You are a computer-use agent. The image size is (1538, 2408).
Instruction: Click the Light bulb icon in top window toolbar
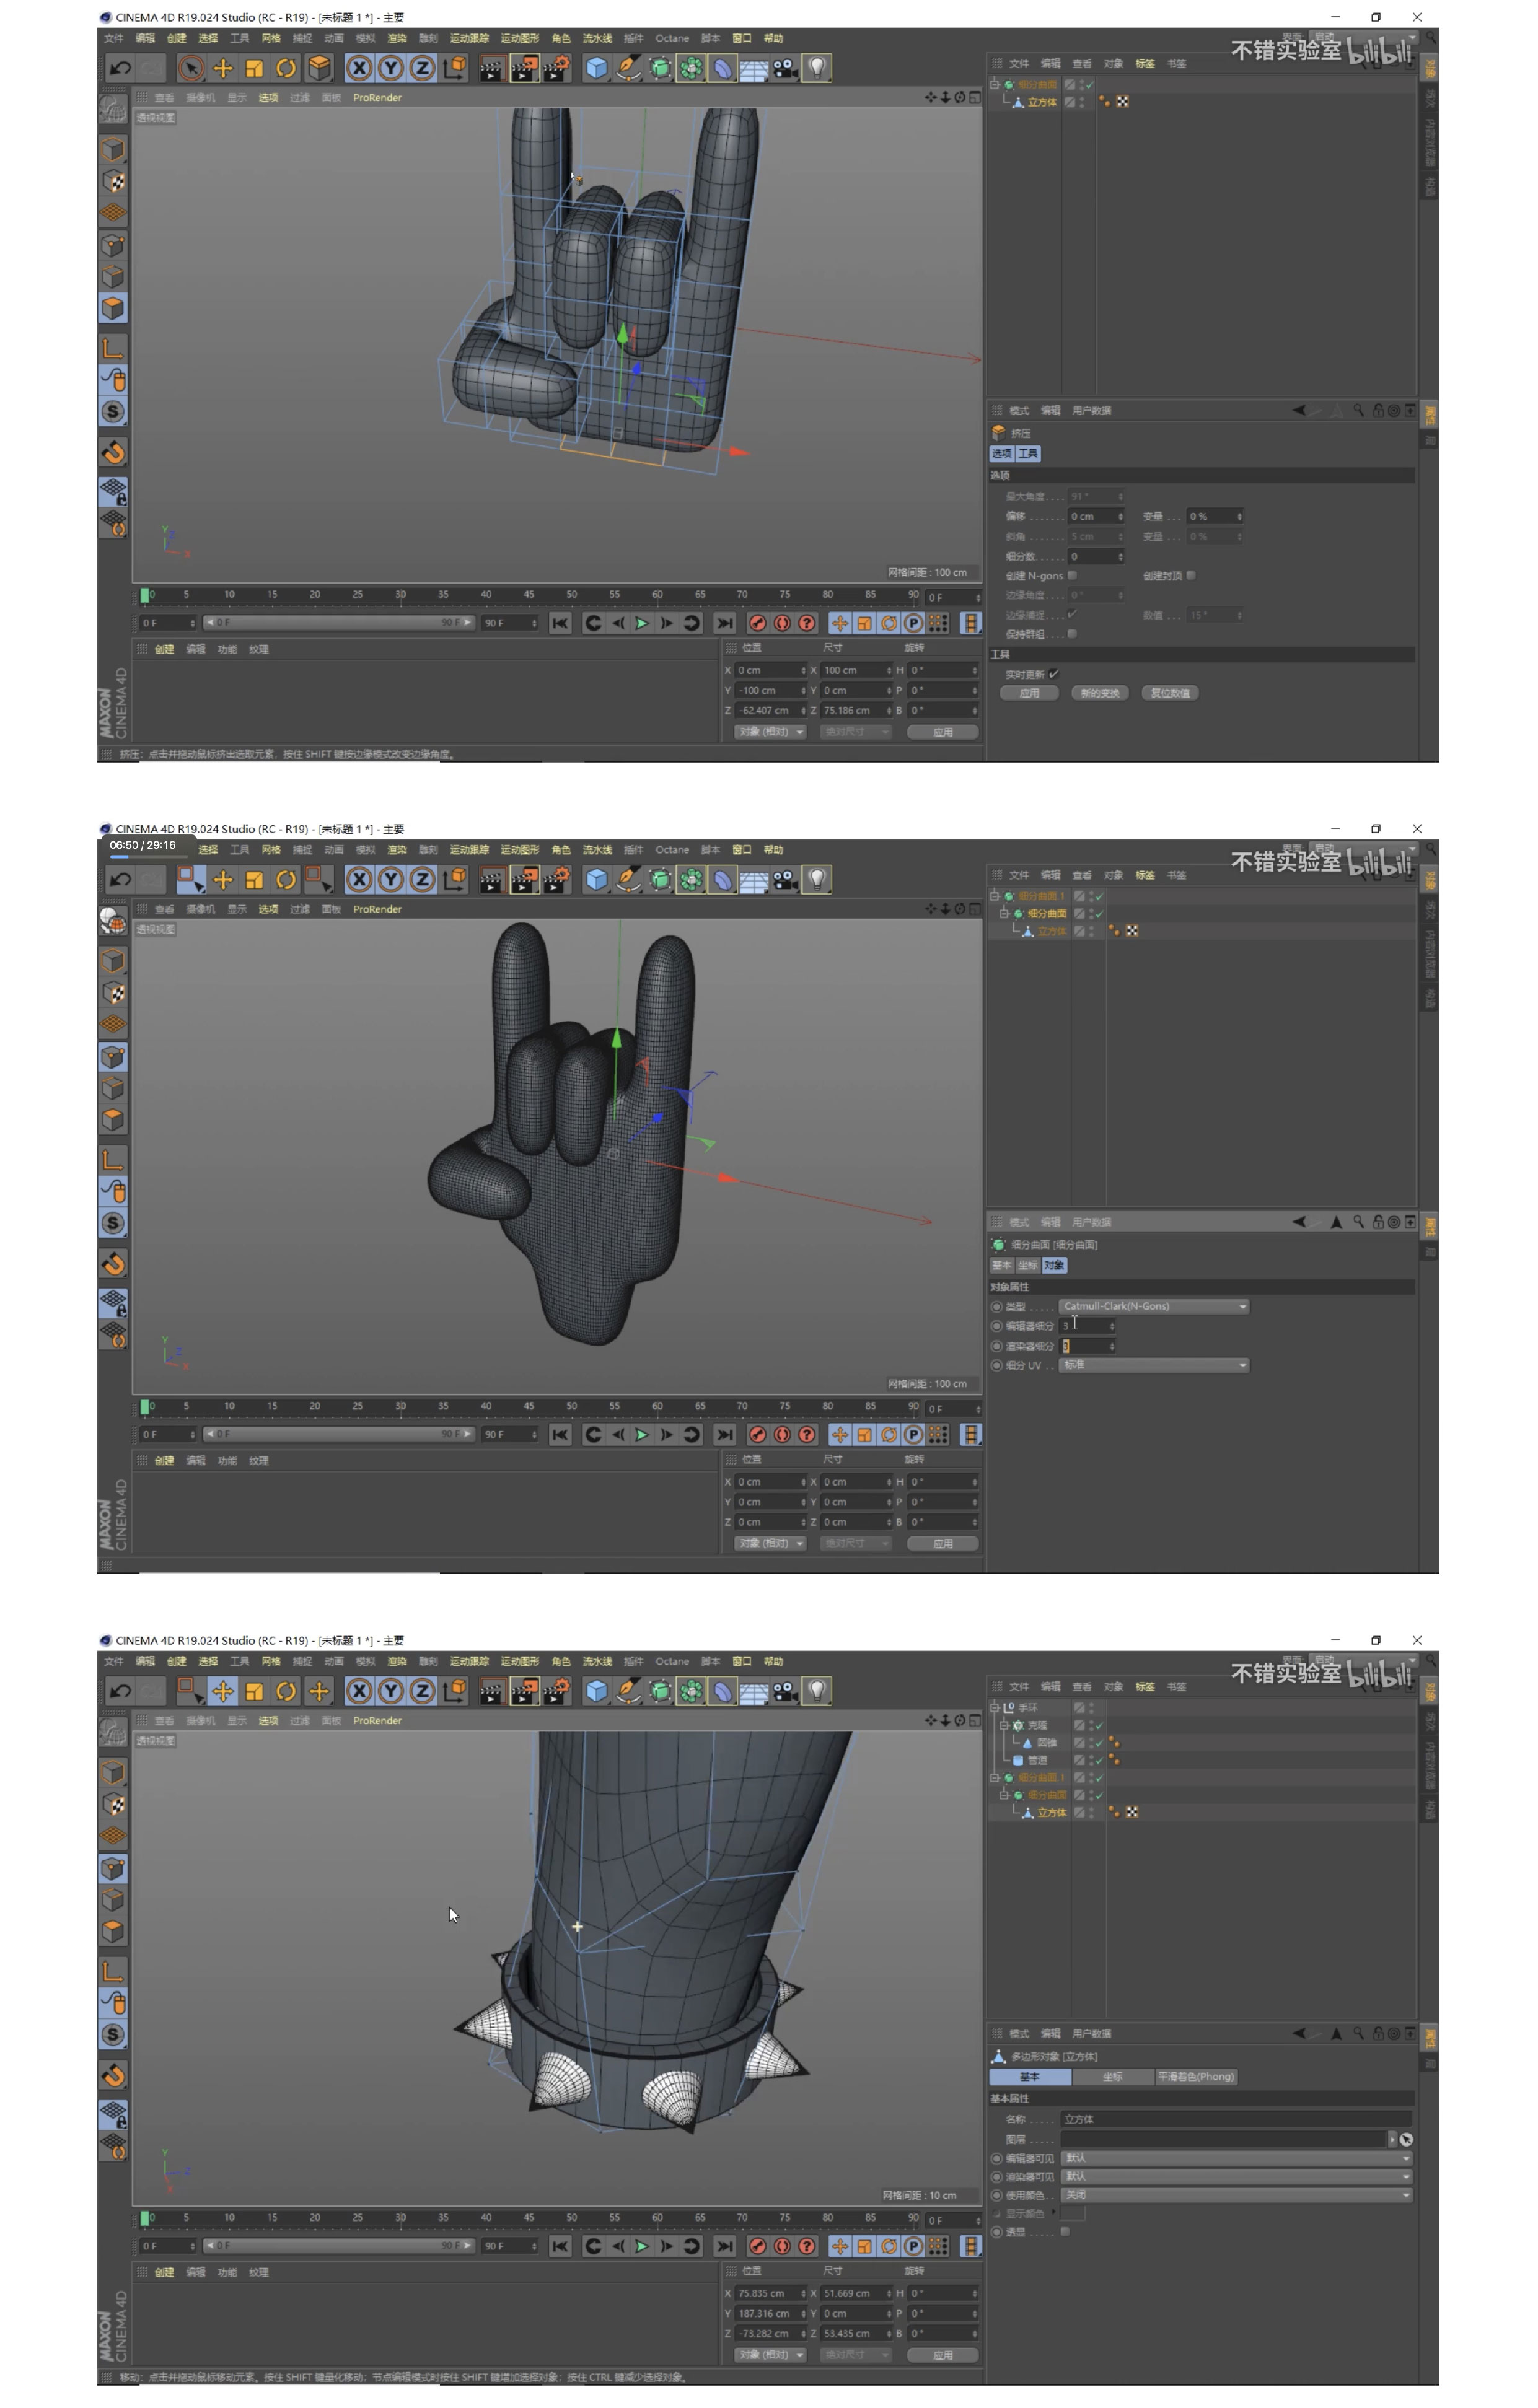[817, 68]
